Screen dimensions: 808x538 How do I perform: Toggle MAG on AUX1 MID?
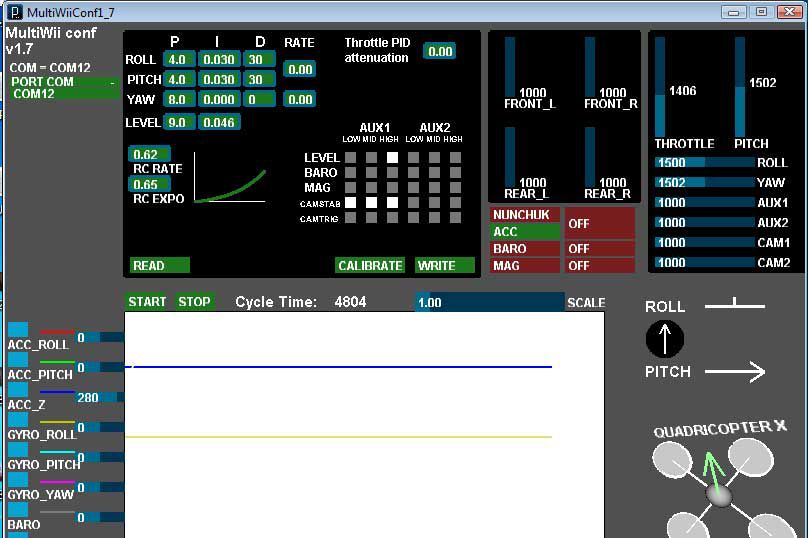click(x=372, y=188)
